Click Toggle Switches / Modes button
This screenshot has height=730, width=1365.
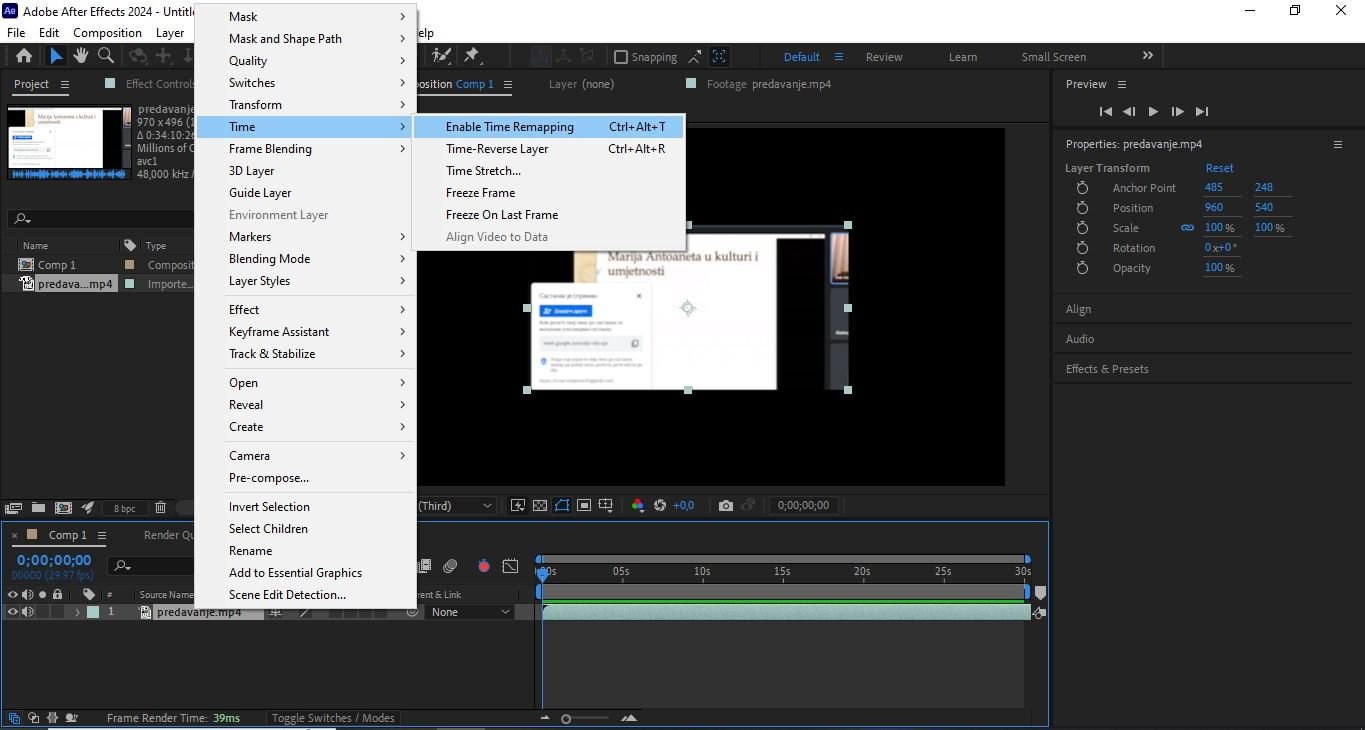tap(333, 718)
